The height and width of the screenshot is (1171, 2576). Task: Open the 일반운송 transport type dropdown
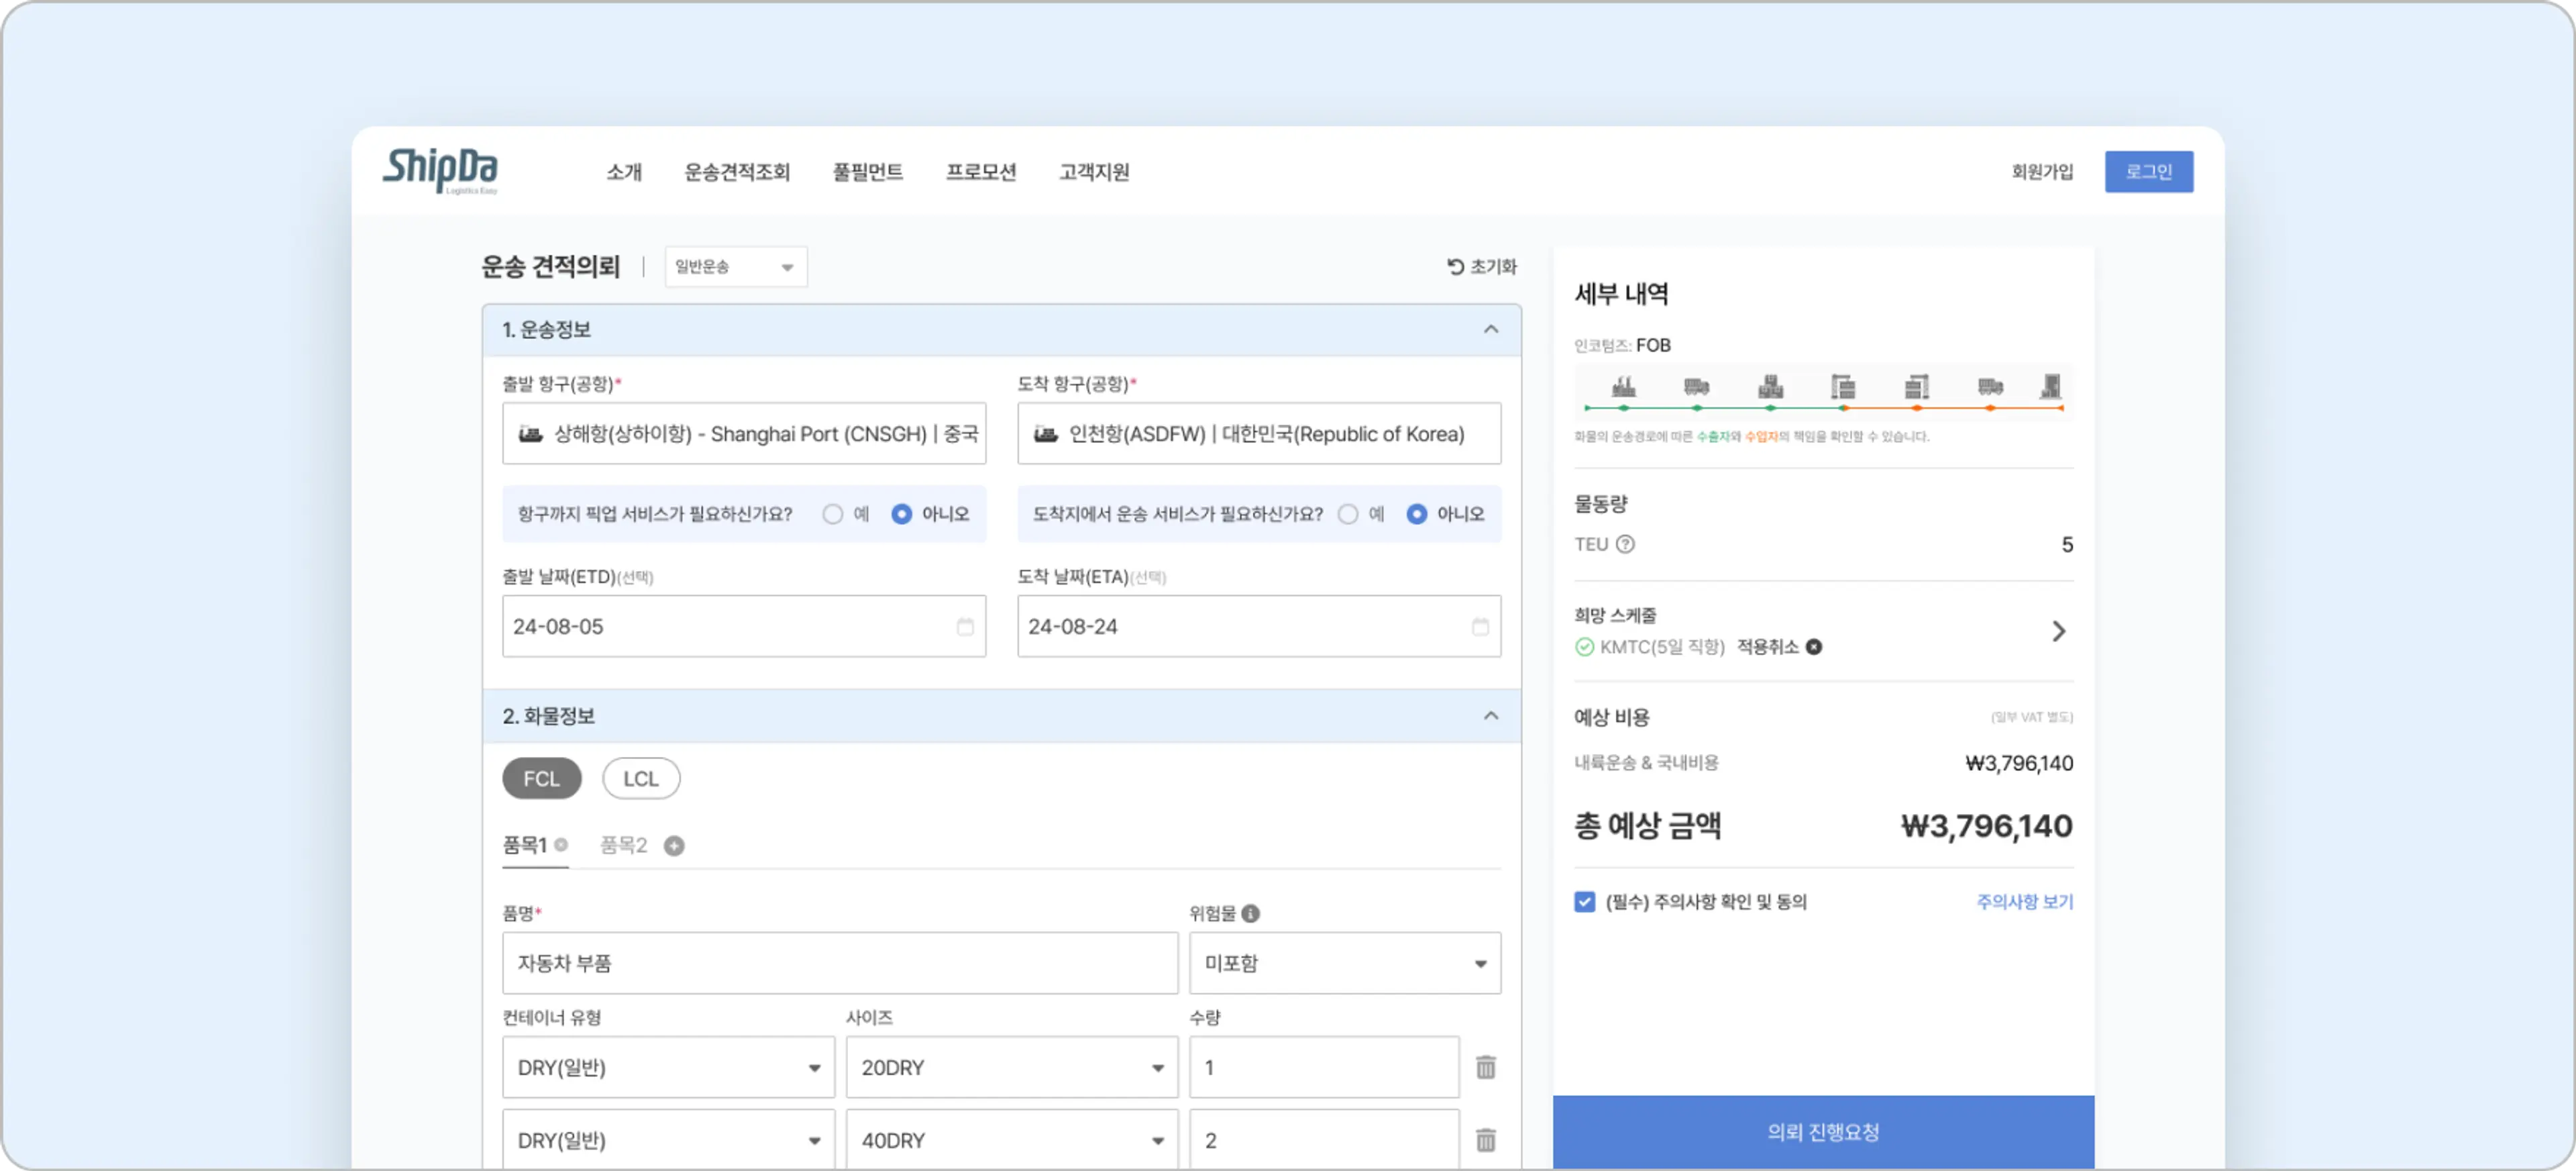click(736, 267)
